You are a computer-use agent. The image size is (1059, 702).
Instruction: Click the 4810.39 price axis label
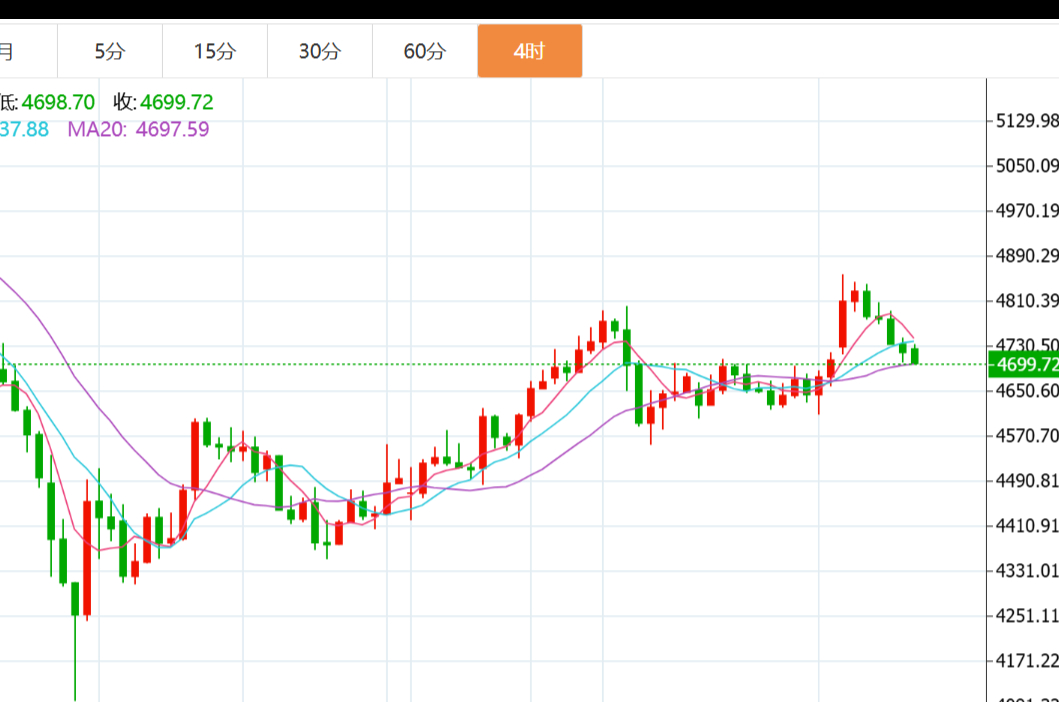pyautogui.click(x=1026, y=301)
